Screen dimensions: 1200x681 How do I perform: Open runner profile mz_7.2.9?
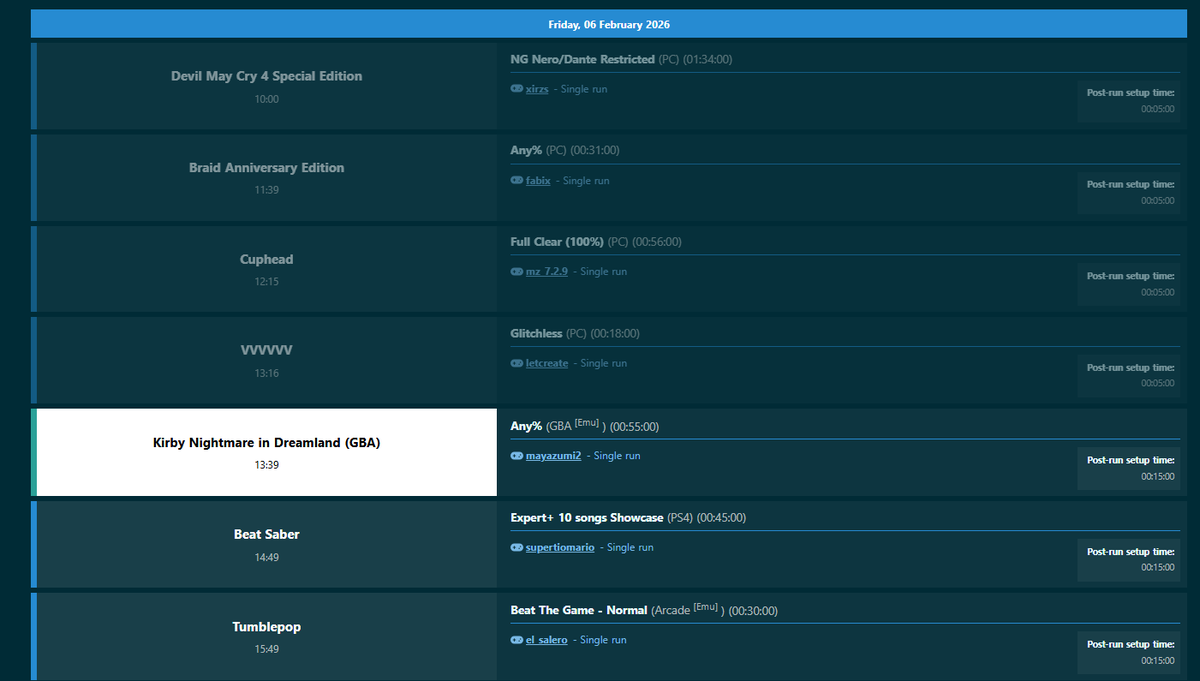tap(547, 272)
